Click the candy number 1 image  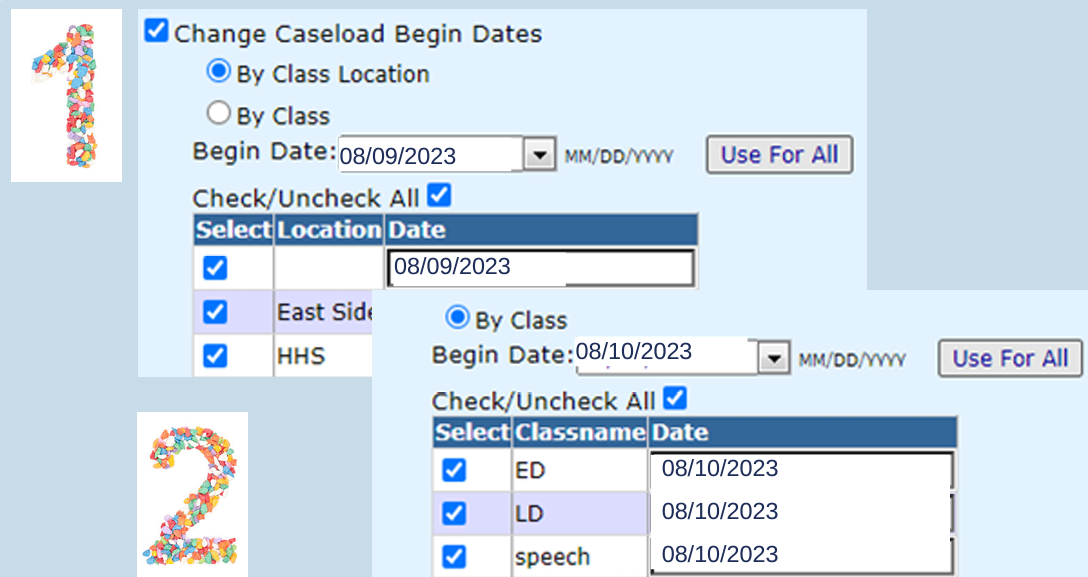66,95
